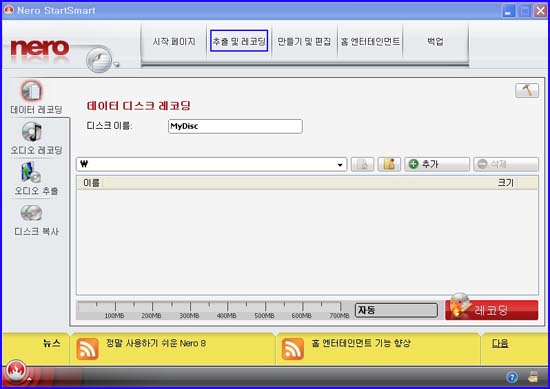Switch to the 만들기 및 편집 tab

[304, 41]
